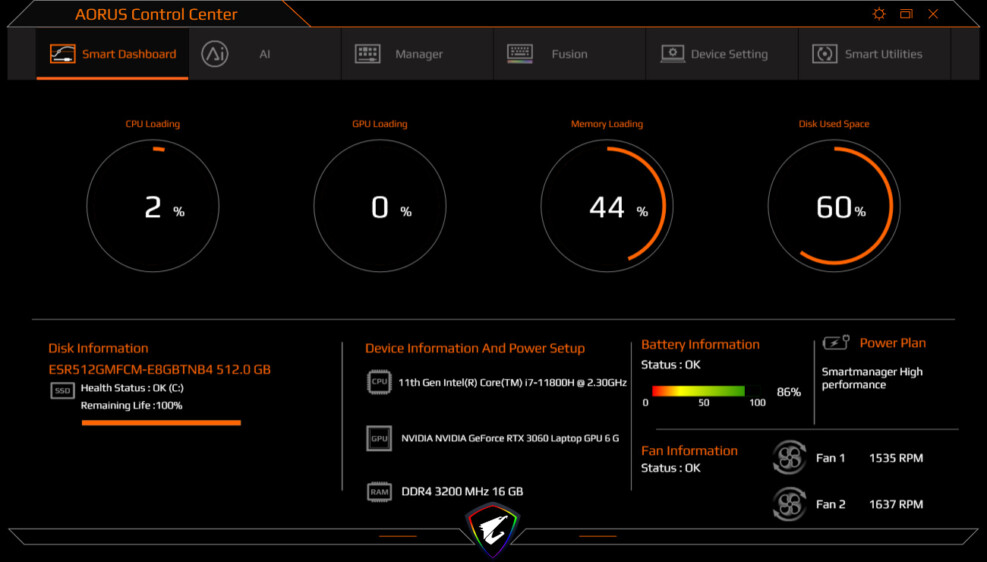Click the AORUS eagle logo badge
Screen dimensions: 987x562
tap(492, 530)
